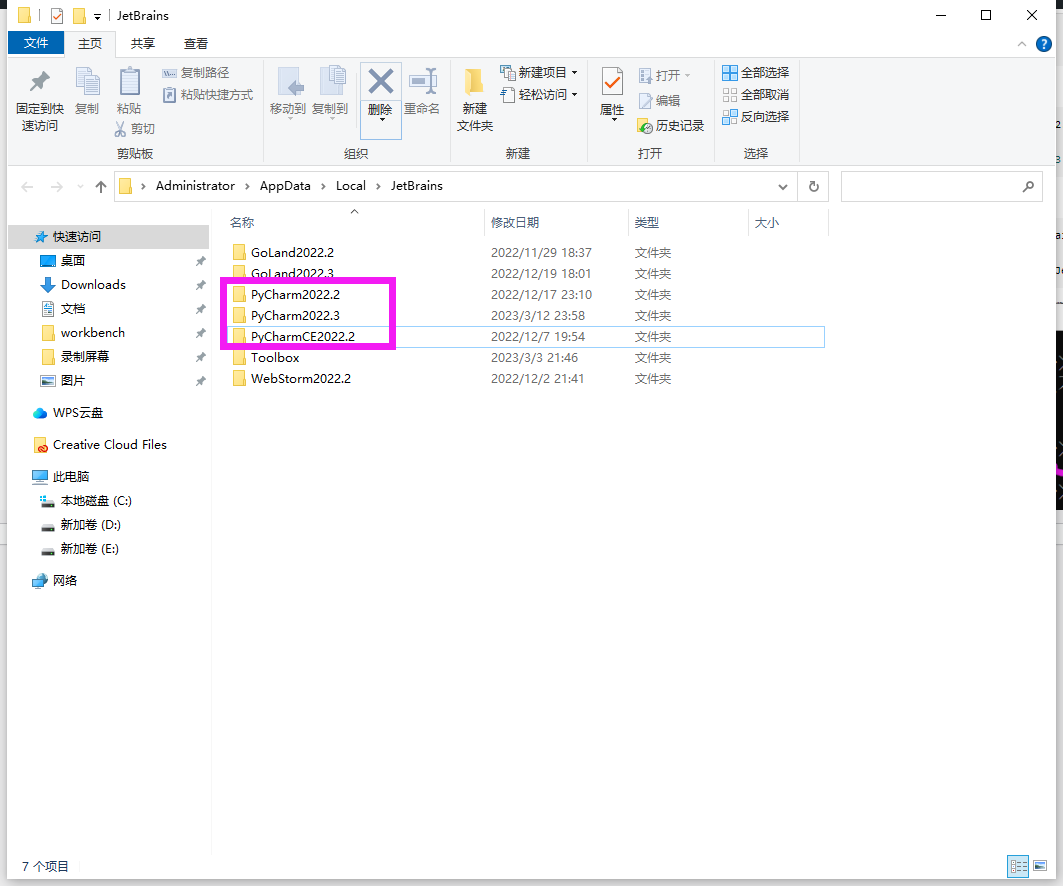
Task: Click the Open (打开) button in the ribbon
Action: [664, 75]
